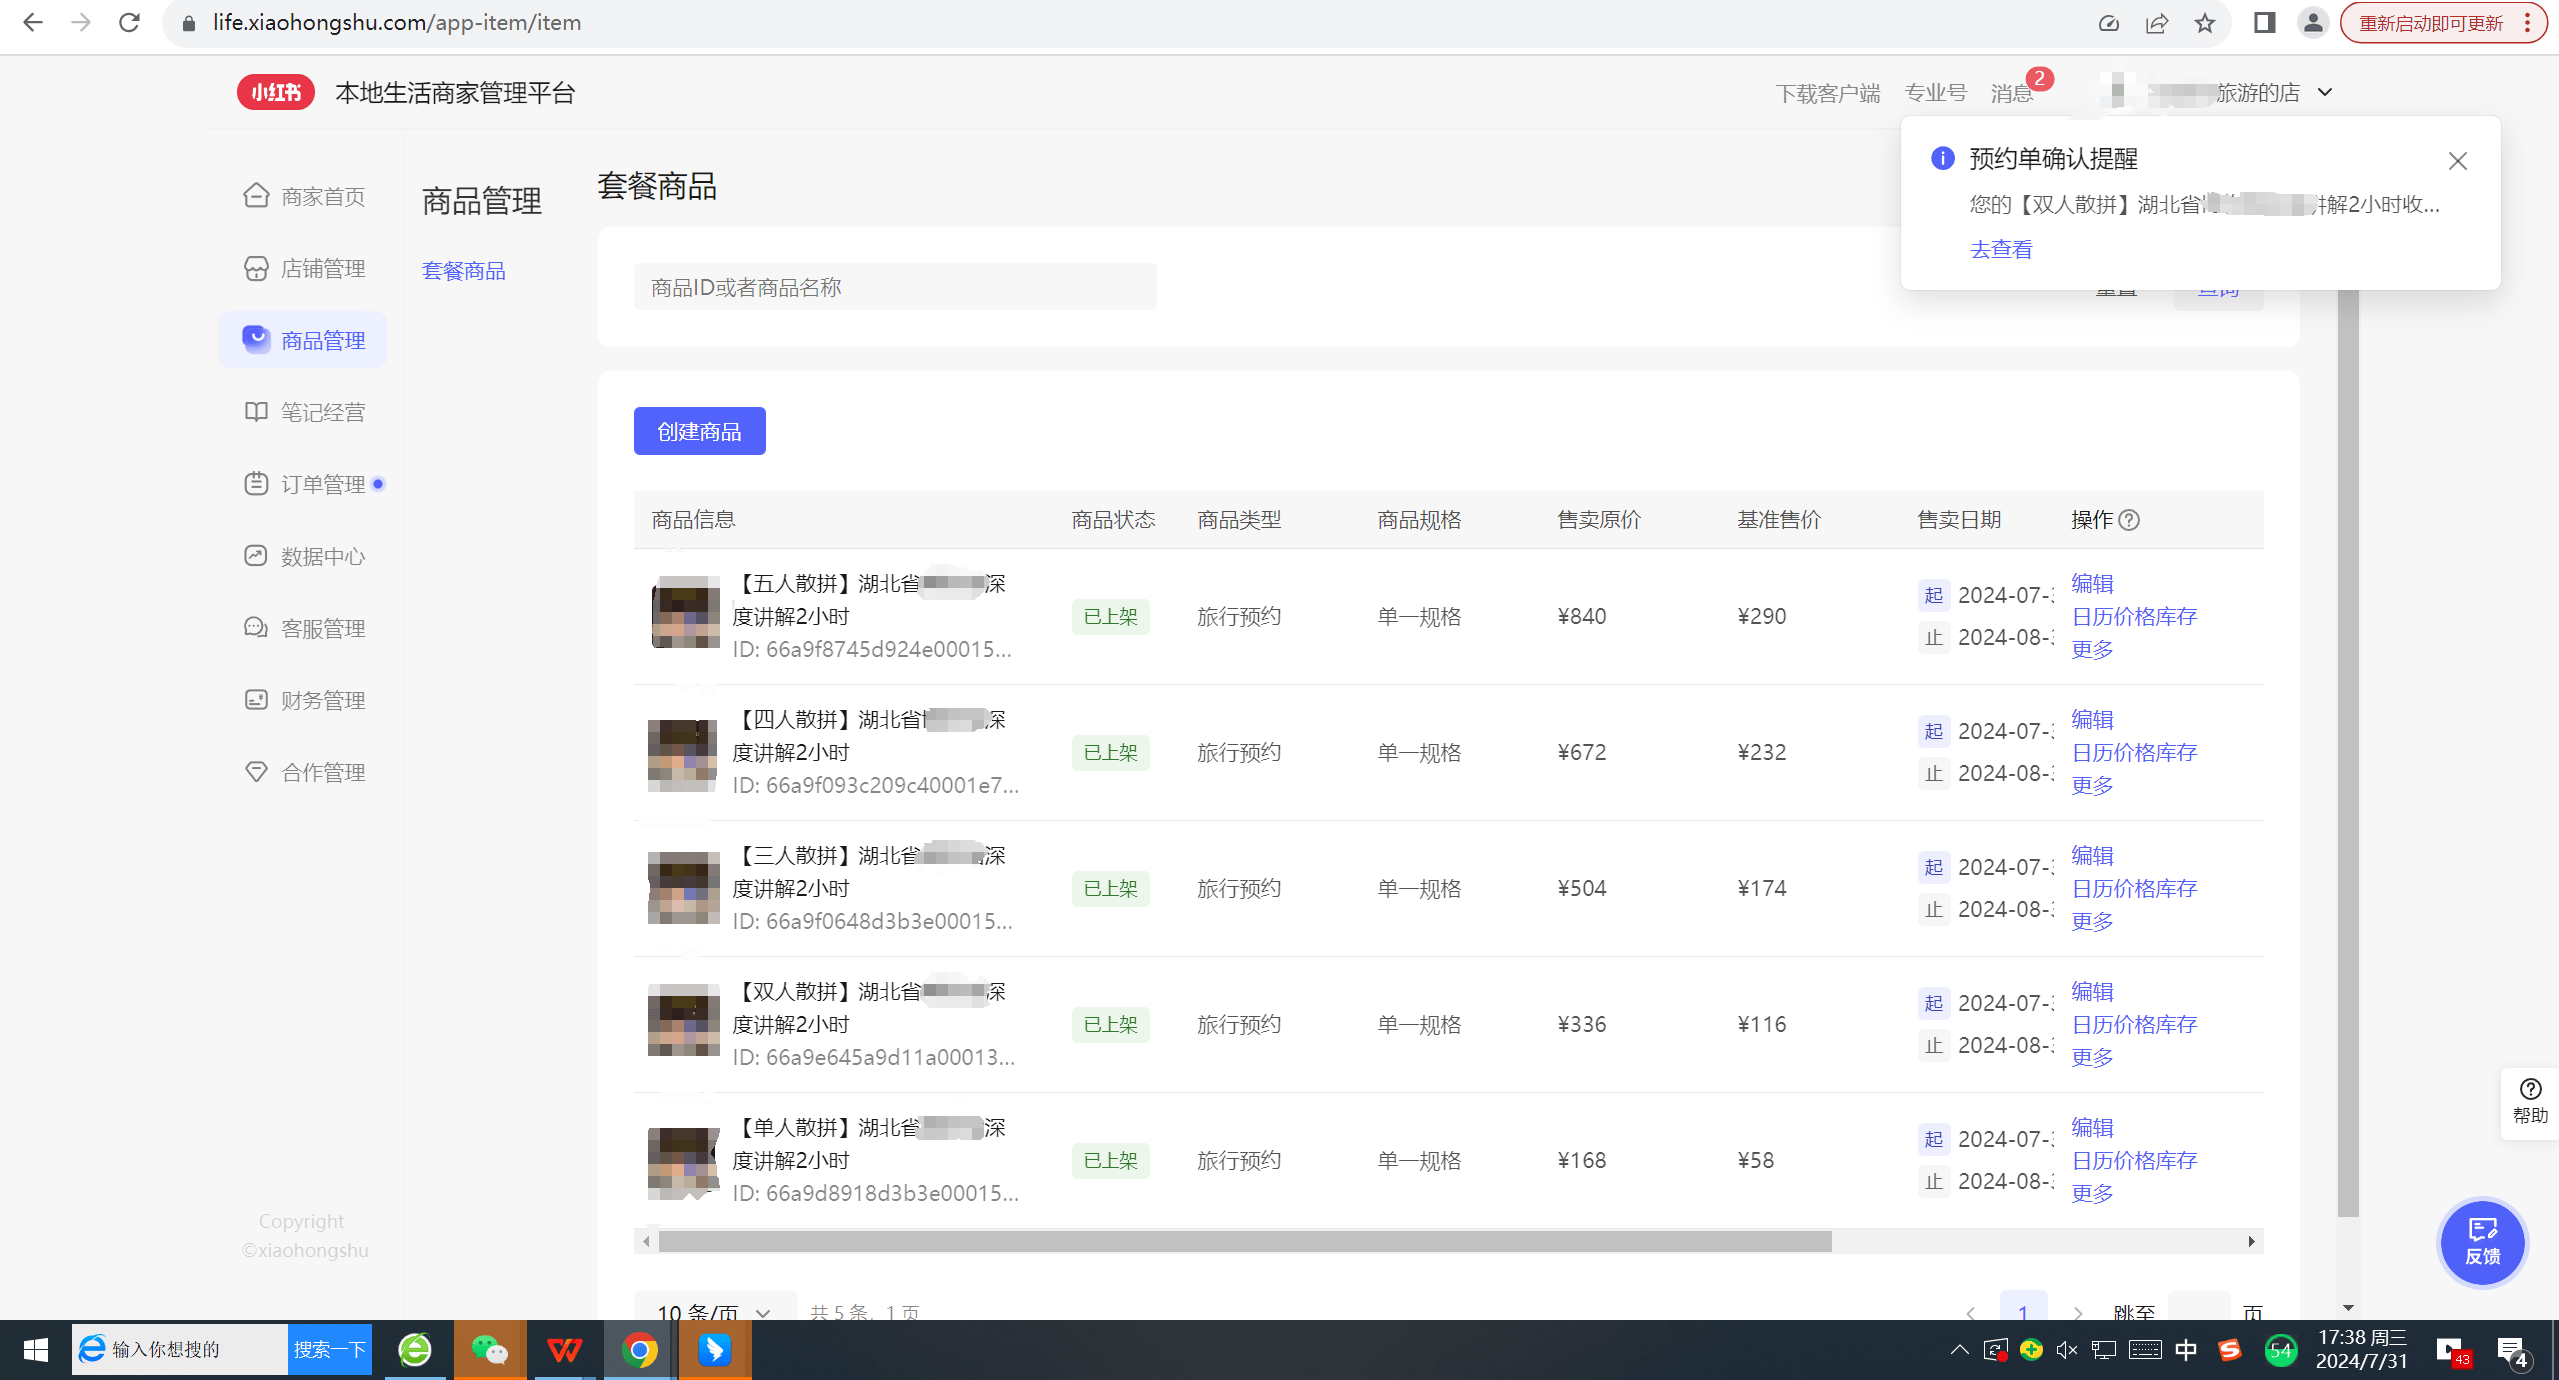Select the 套餐商品 submenu item
This screenshot has height=1380, width=2559.
click(463, 271)
